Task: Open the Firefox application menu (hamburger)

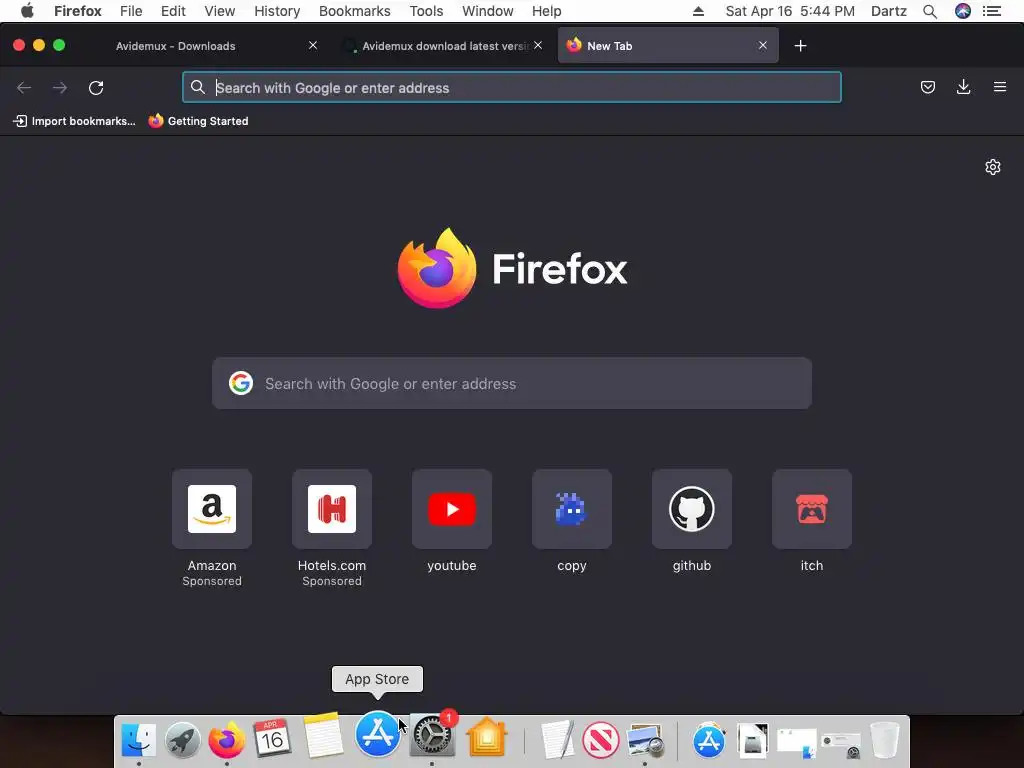Action: click(x=1000, y=87)
